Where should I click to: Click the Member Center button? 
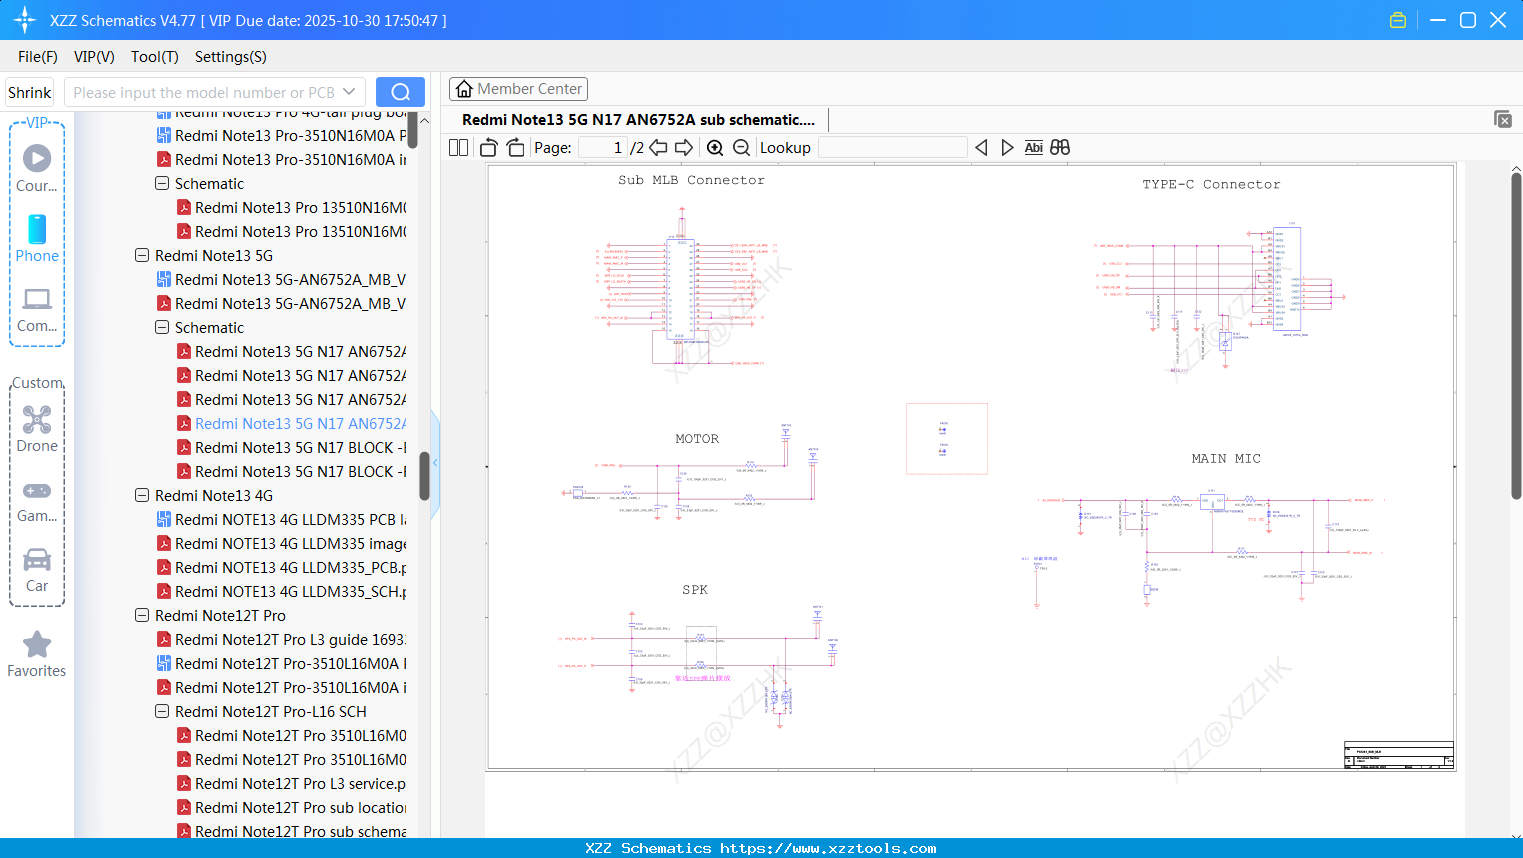pos(518,89)
